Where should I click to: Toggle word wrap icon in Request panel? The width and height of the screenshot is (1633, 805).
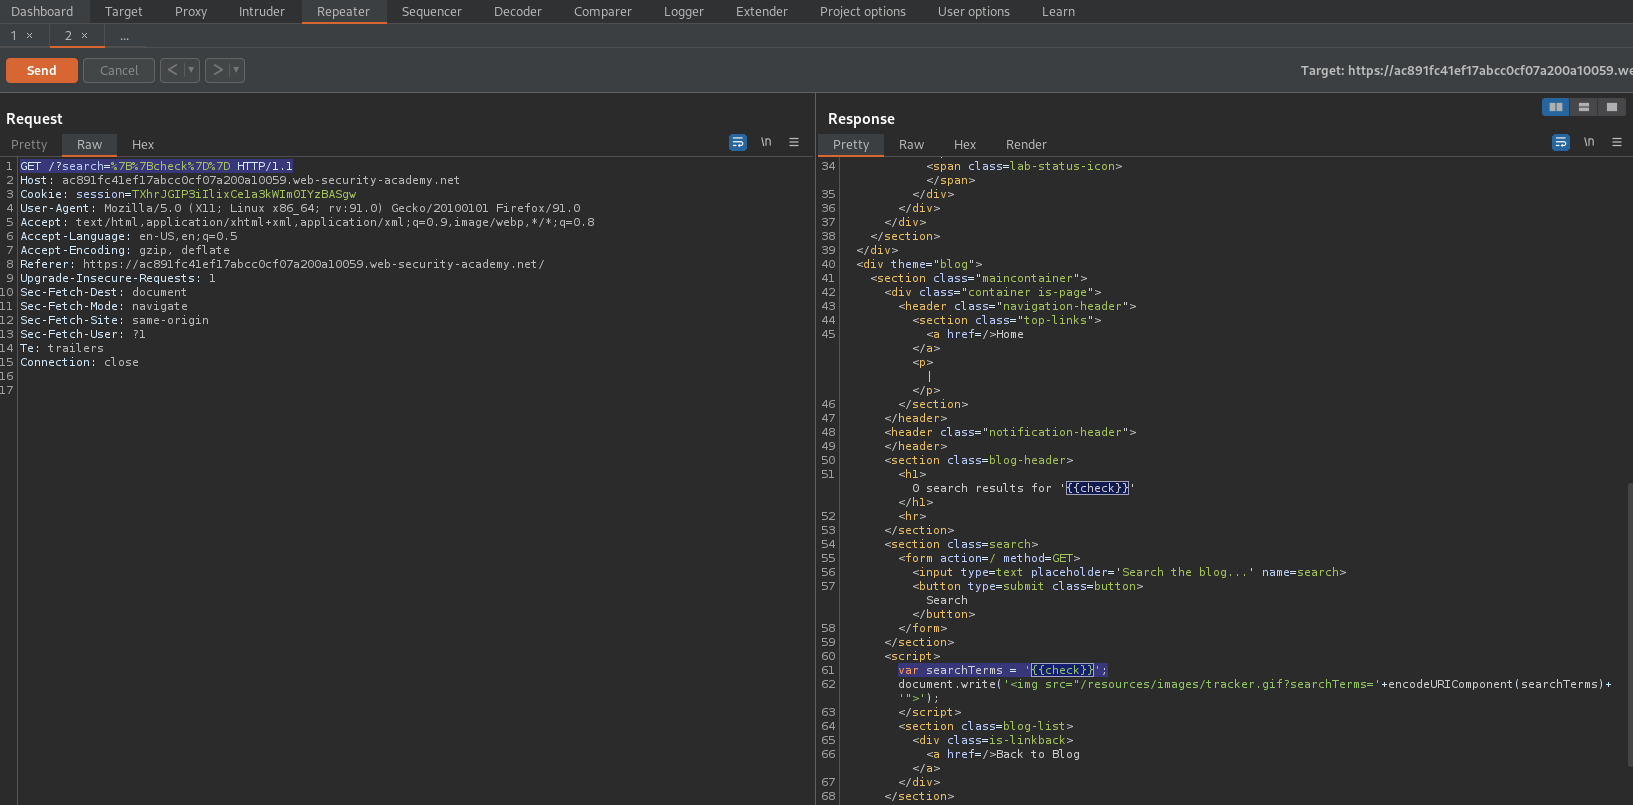coord(738,143)
